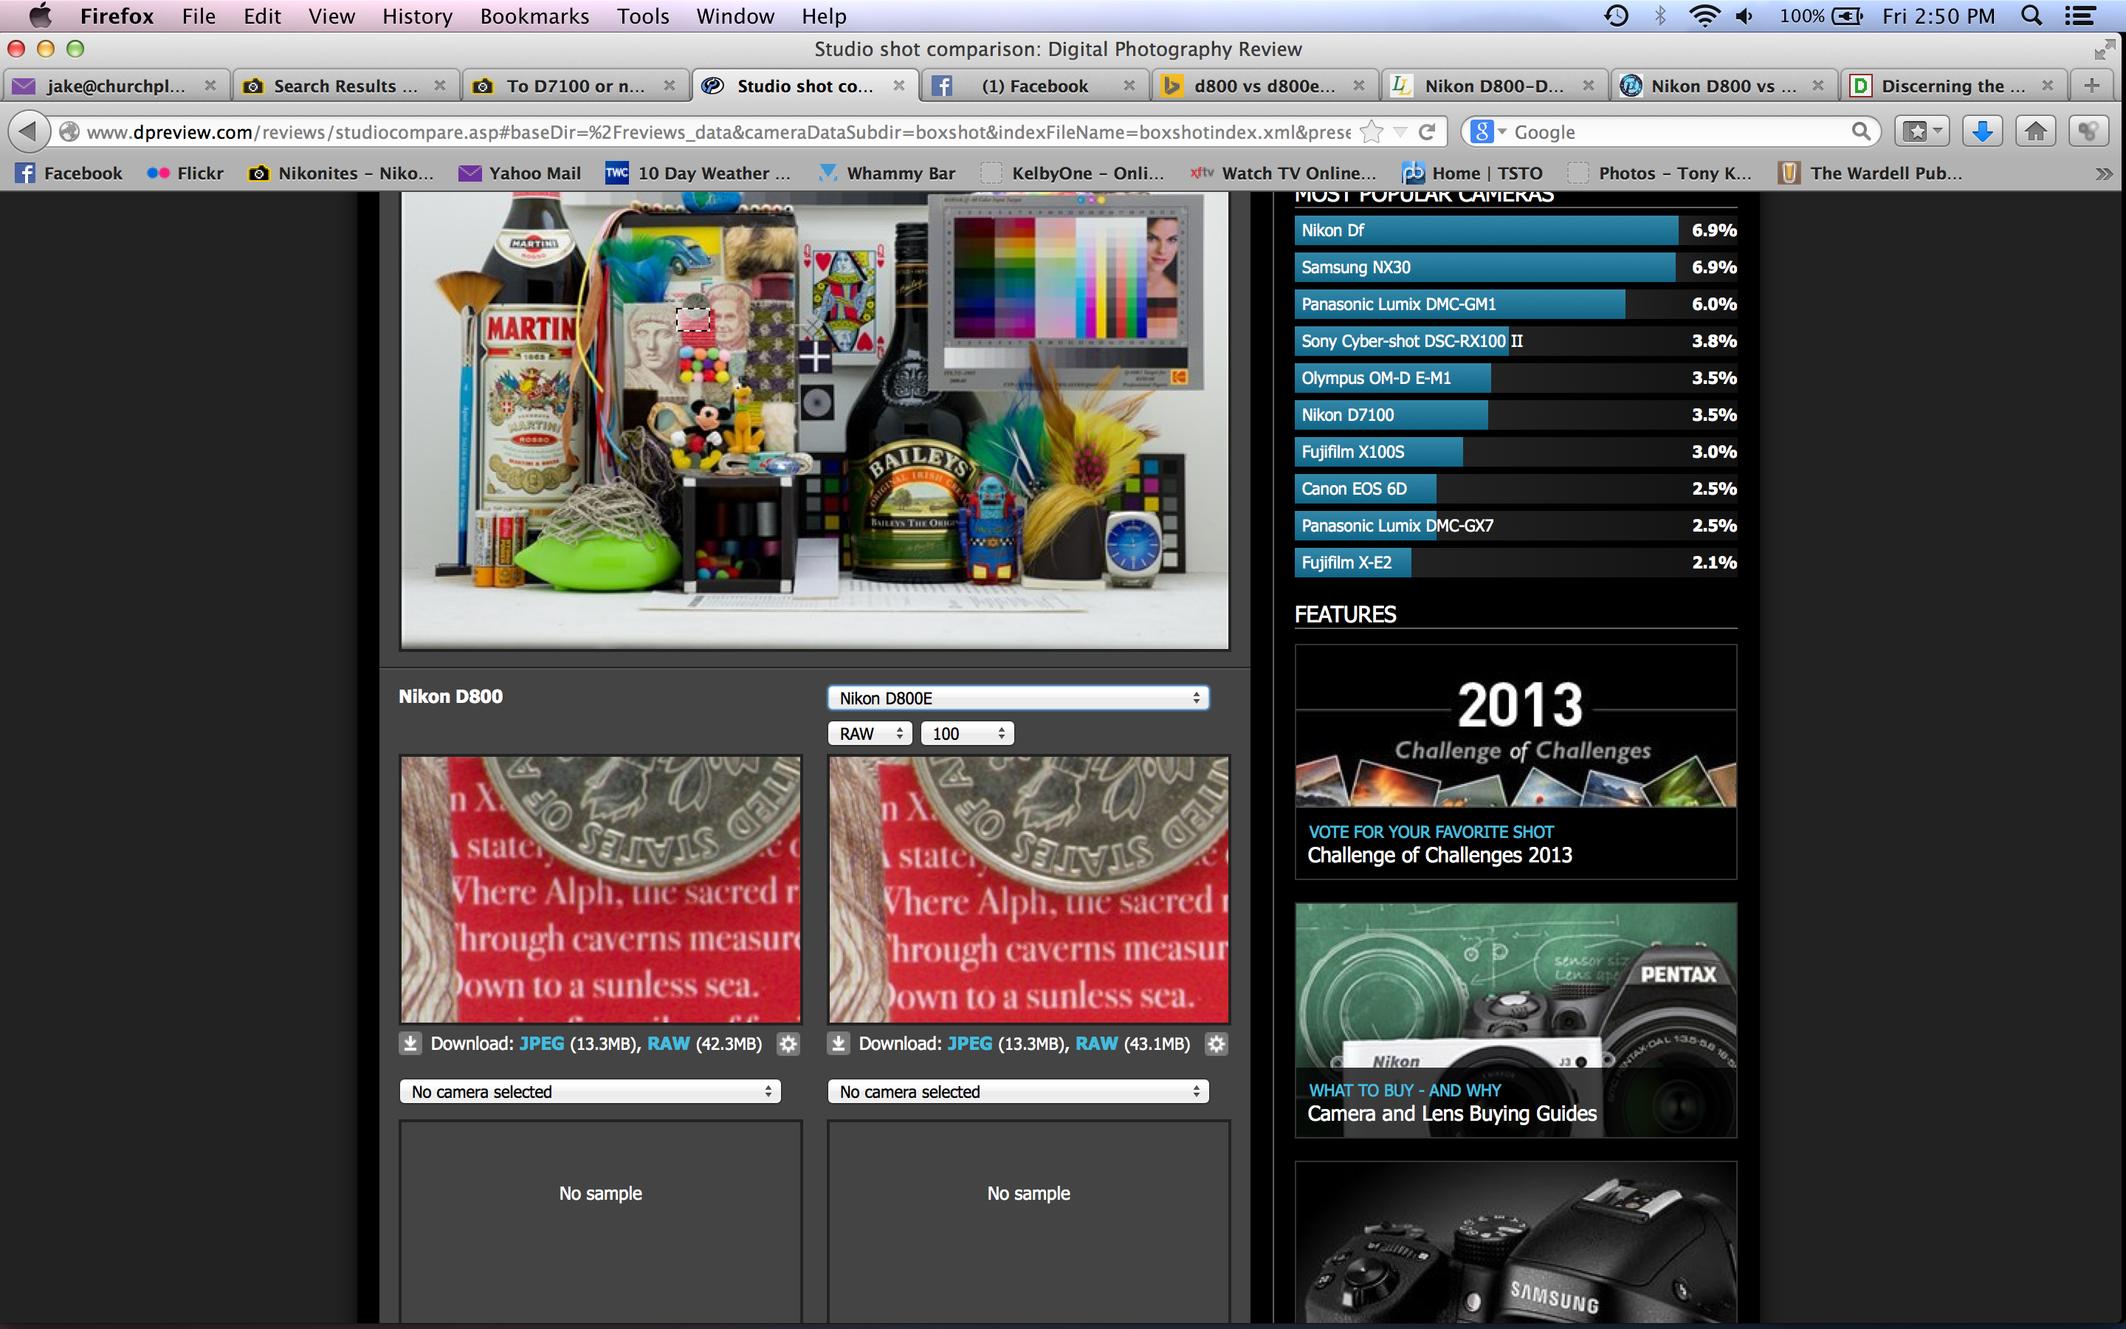Viewport: 2126px width, 1329px height.
Task: Click the Firefox back arrow button
Action: click(x=29, y=131)
